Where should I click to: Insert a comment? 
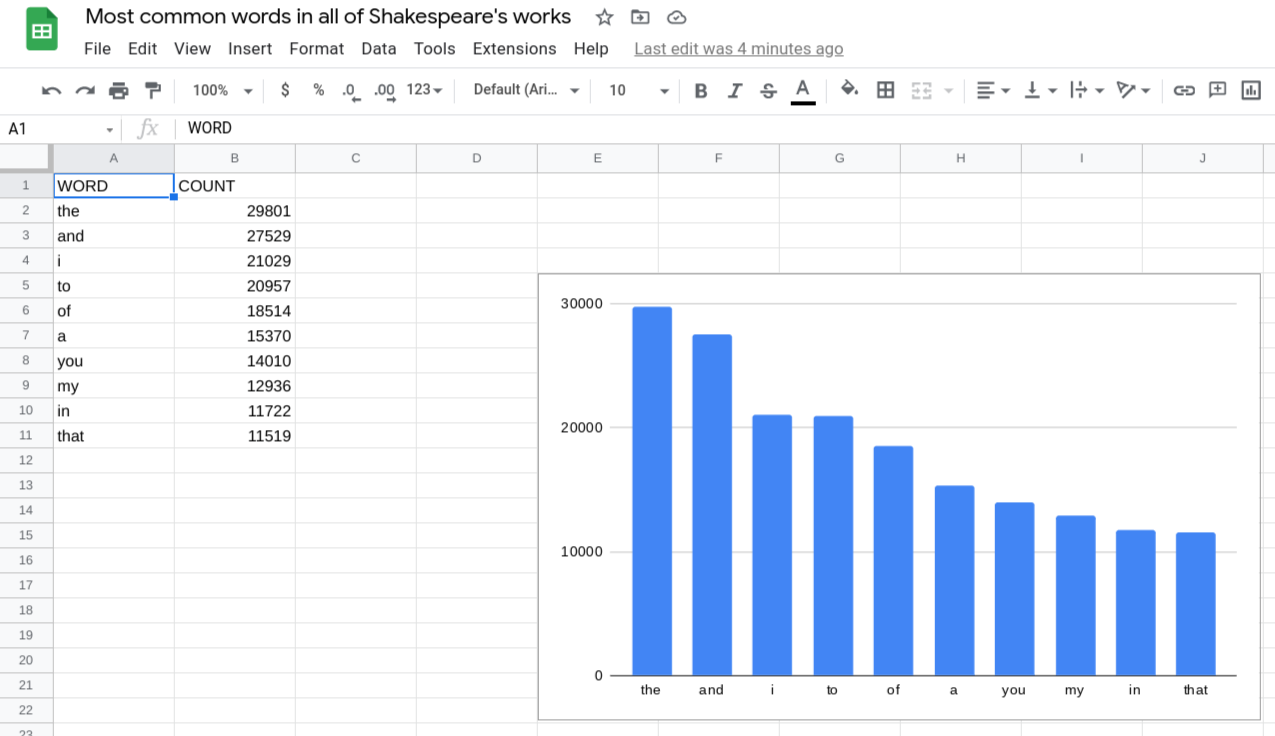(1218, 90)
